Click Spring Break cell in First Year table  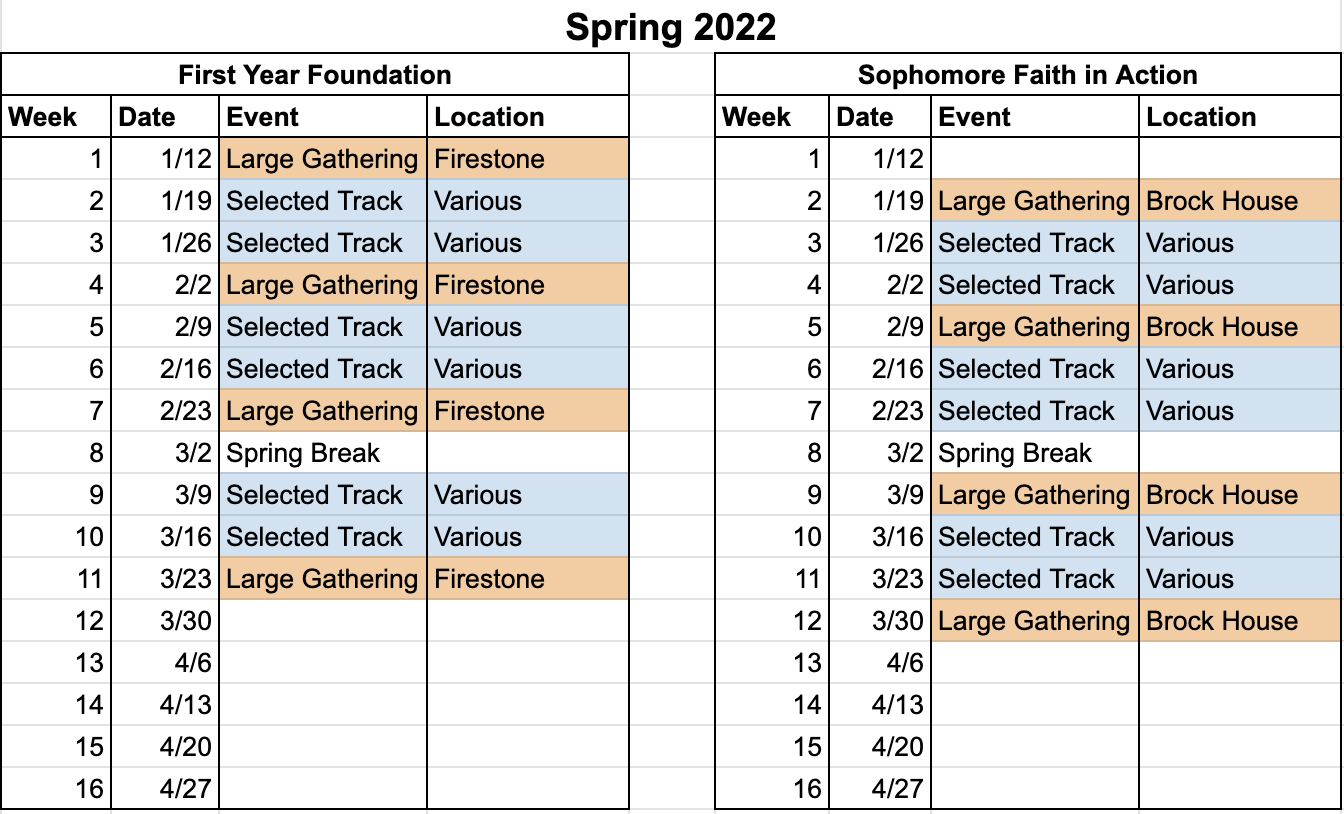pos(322,453)
